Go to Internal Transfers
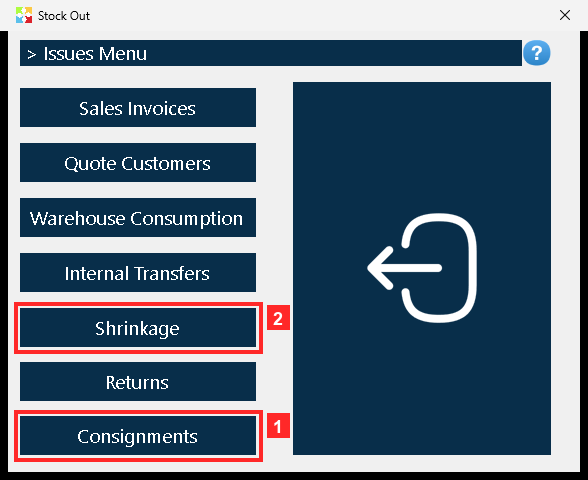Image resolution: width=588 pixels, height=480 pixels. point(138,273)
